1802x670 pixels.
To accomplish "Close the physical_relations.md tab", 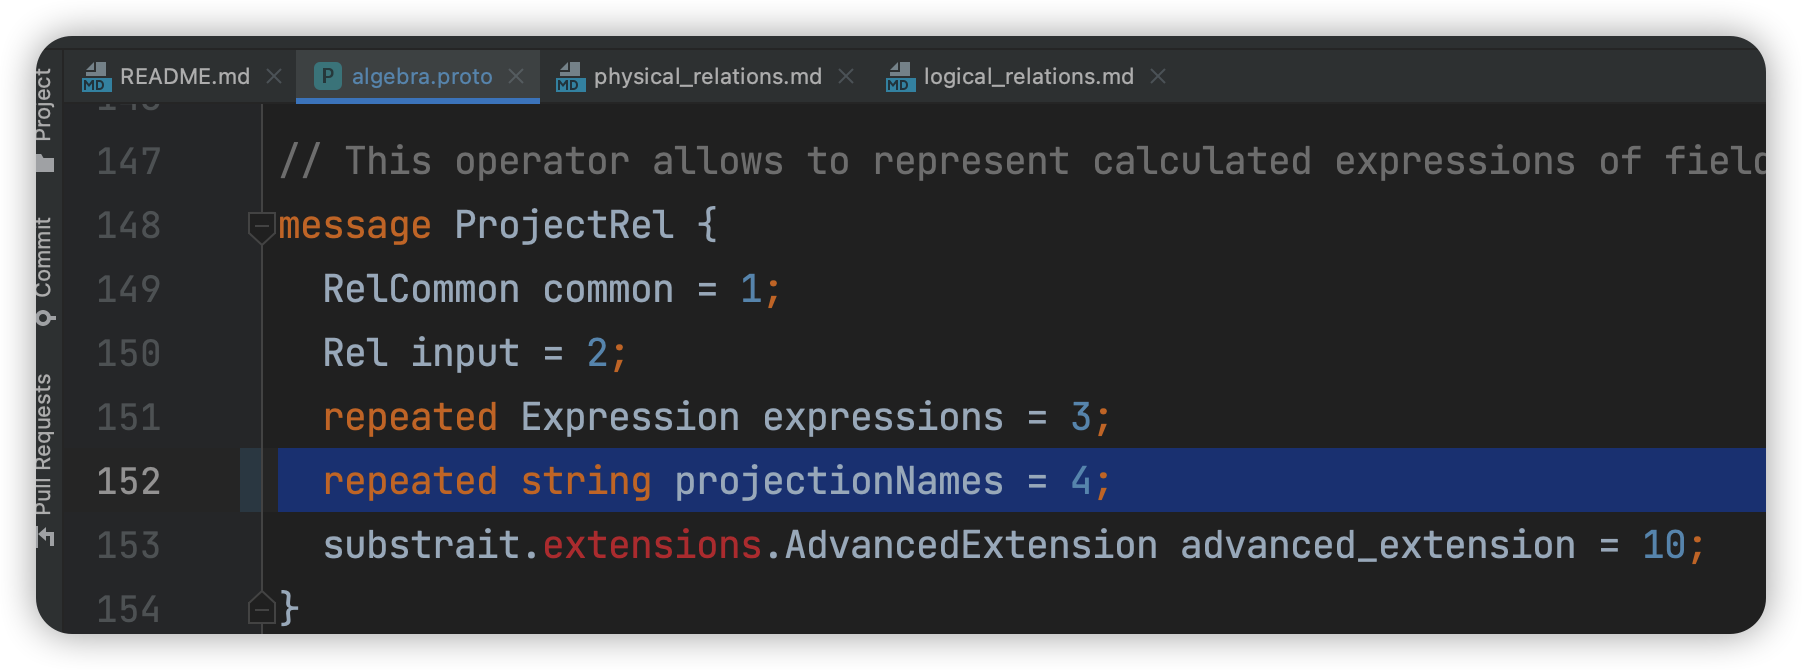I will (x=847, y=76).
